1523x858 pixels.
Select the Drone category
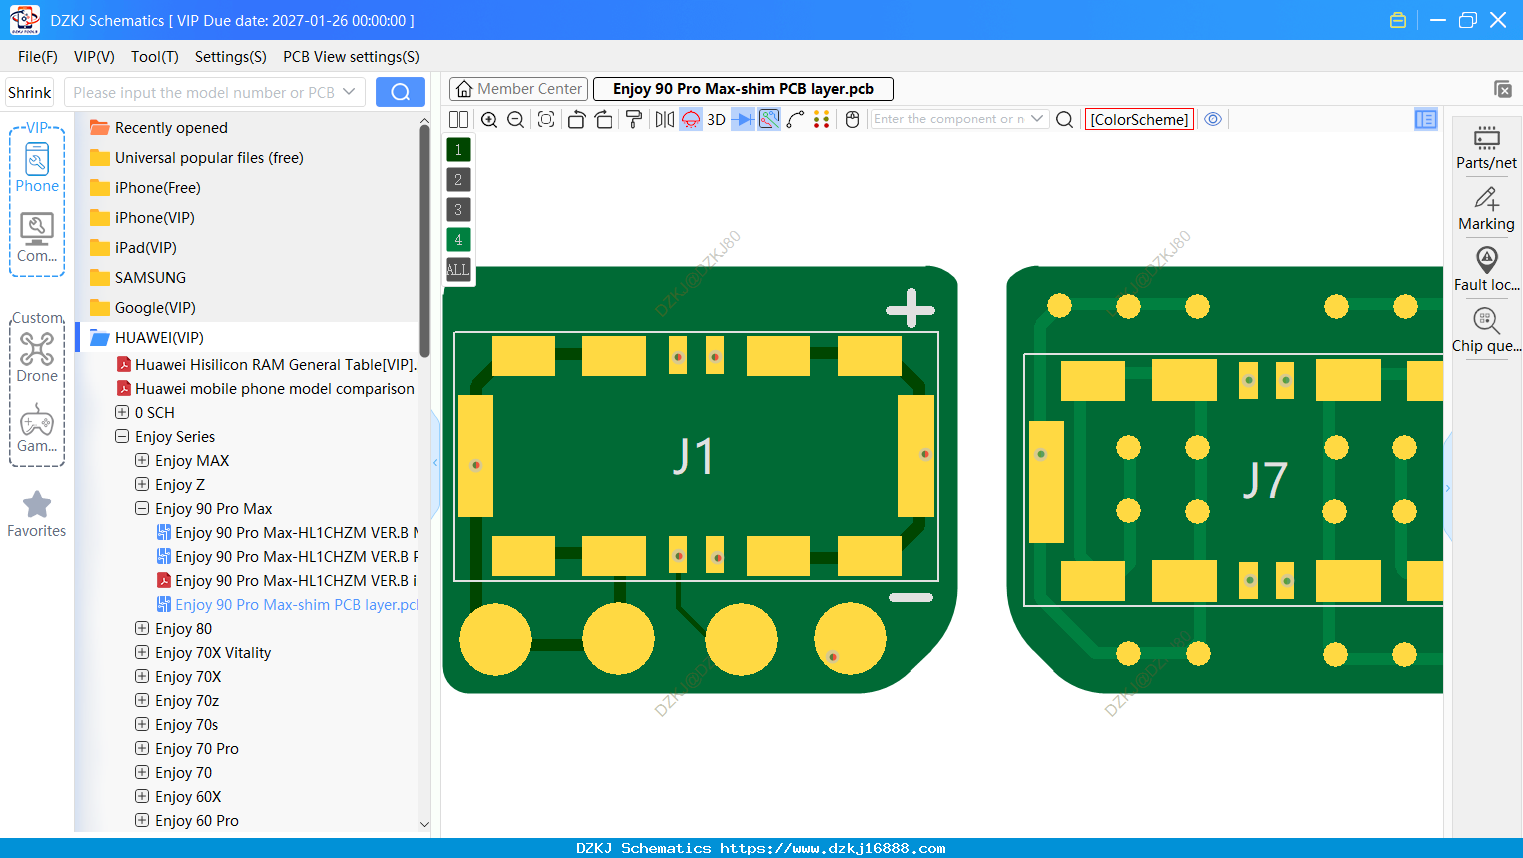click(x=37, y=357)
